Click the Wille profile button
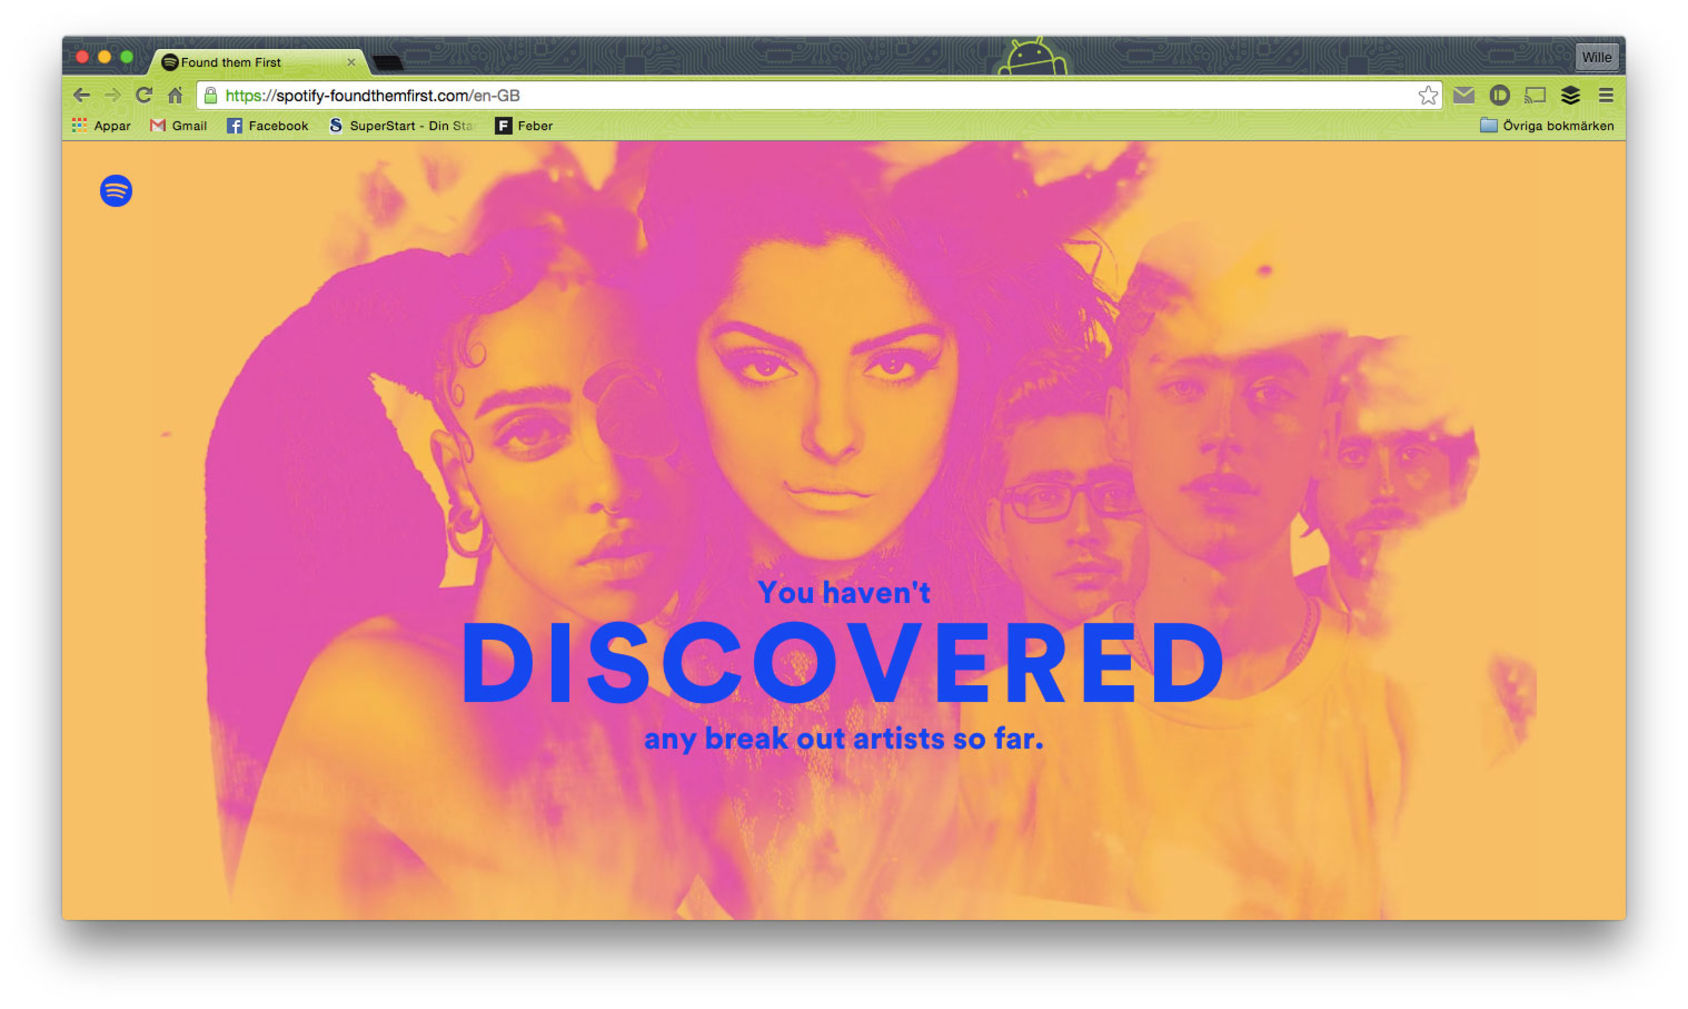Viewport: 1688px width, 1009px height. click(x=1596, y=57)
